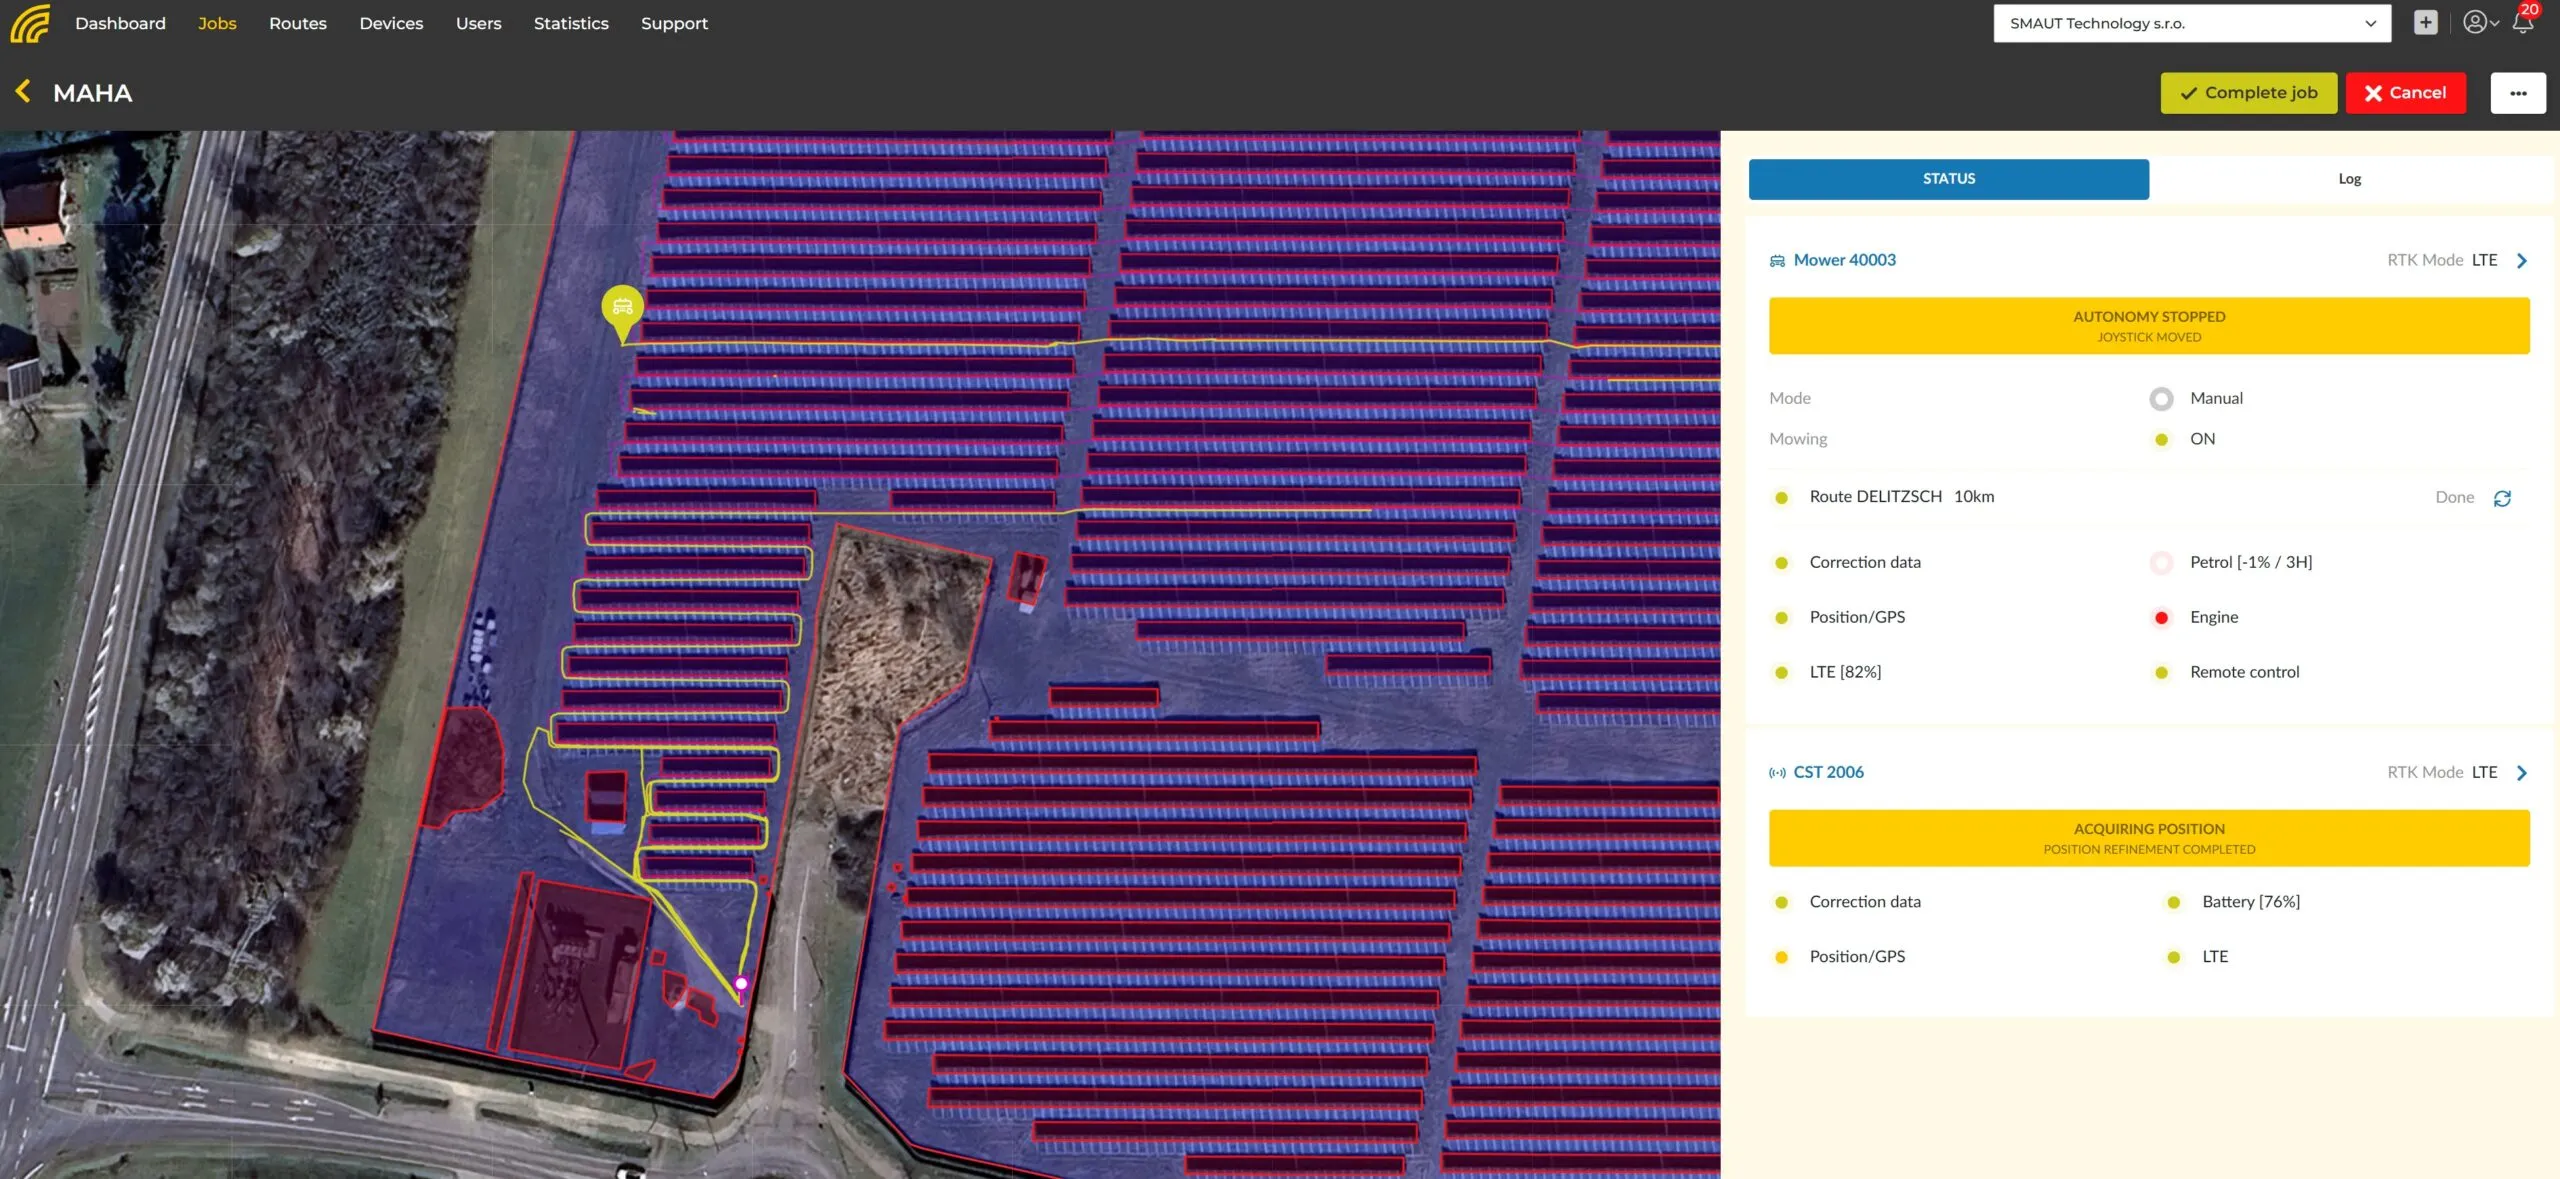Refresh the DELITZSCH route status
This screenshot has height=1179, width=2560.
(x=2502, y=498)
